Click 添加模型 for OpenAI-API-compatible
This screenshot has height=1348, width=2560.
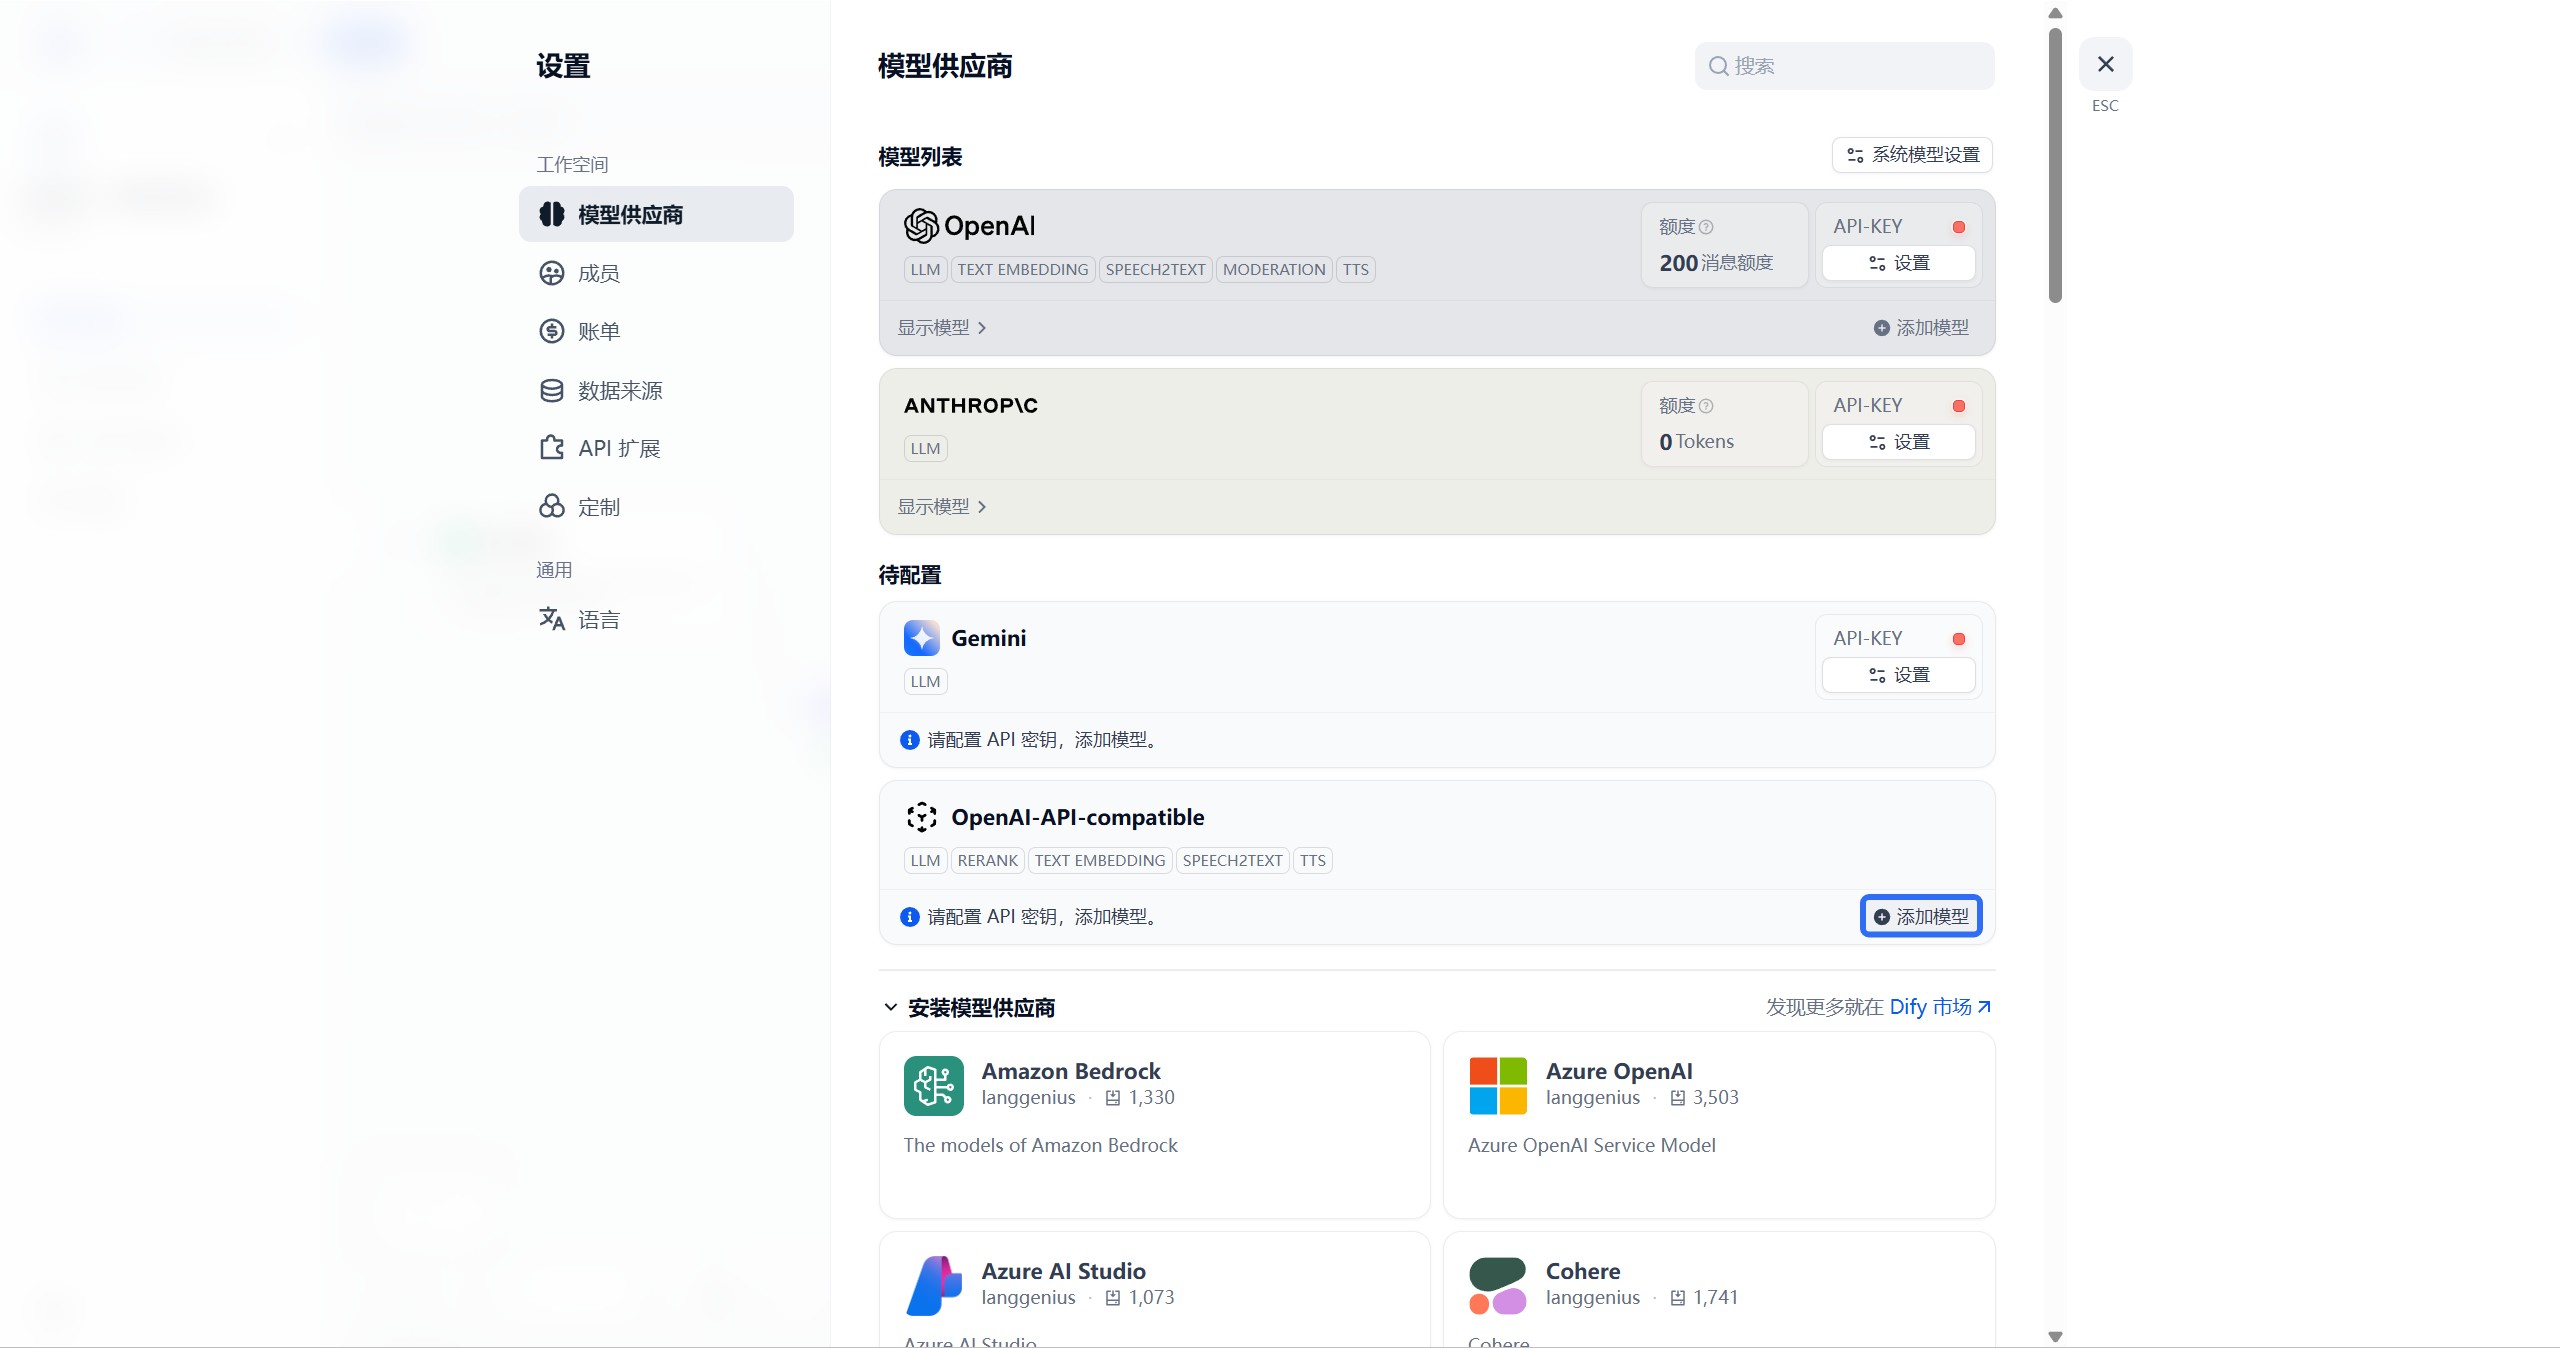(1920, 916)
